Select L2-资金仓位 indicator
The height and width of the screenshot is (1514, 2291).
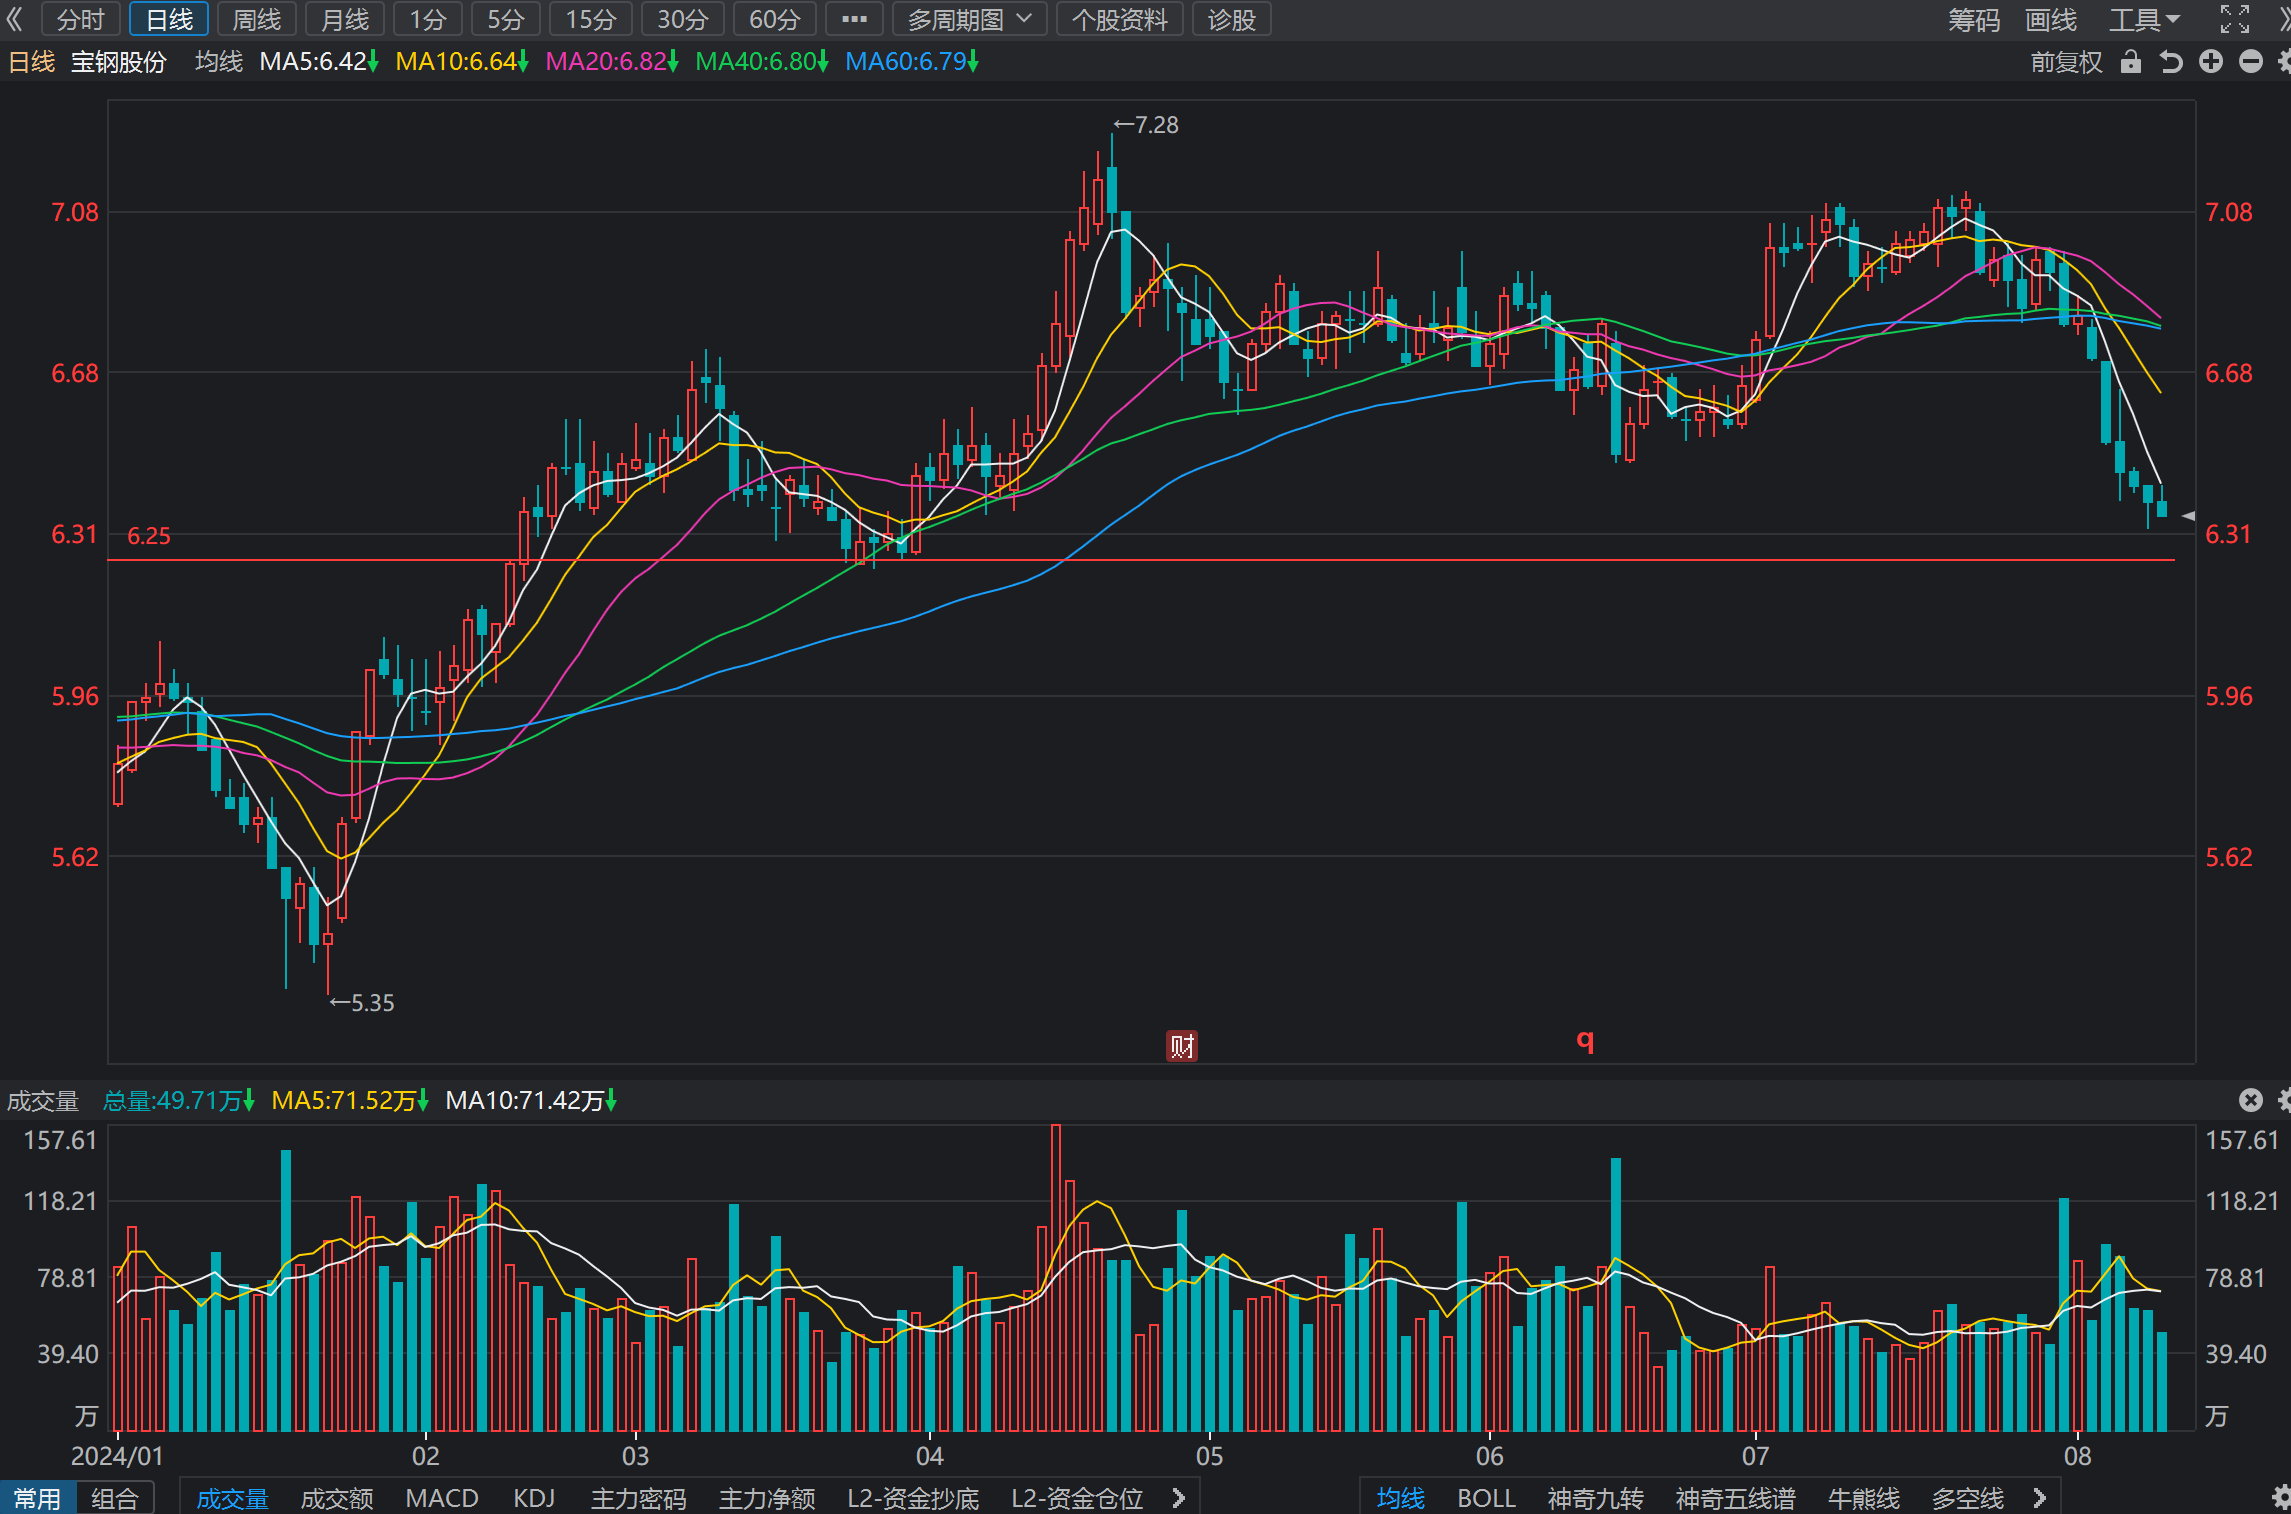1077,1498
